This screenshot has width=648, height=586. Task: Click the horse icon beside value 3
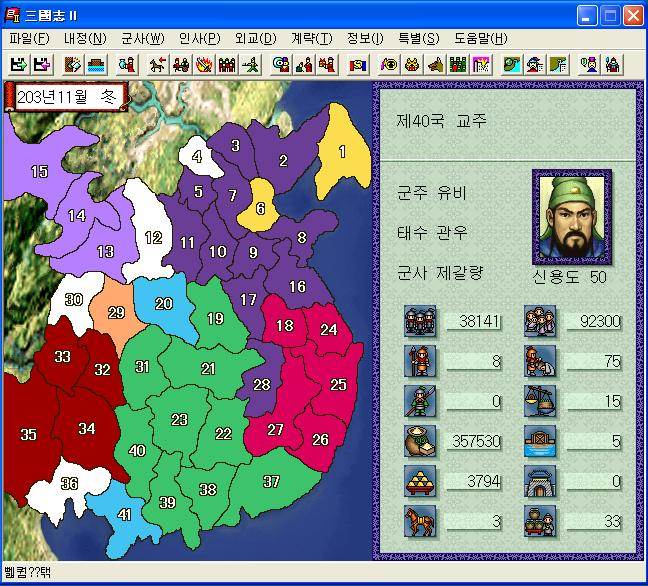(420, 521)
